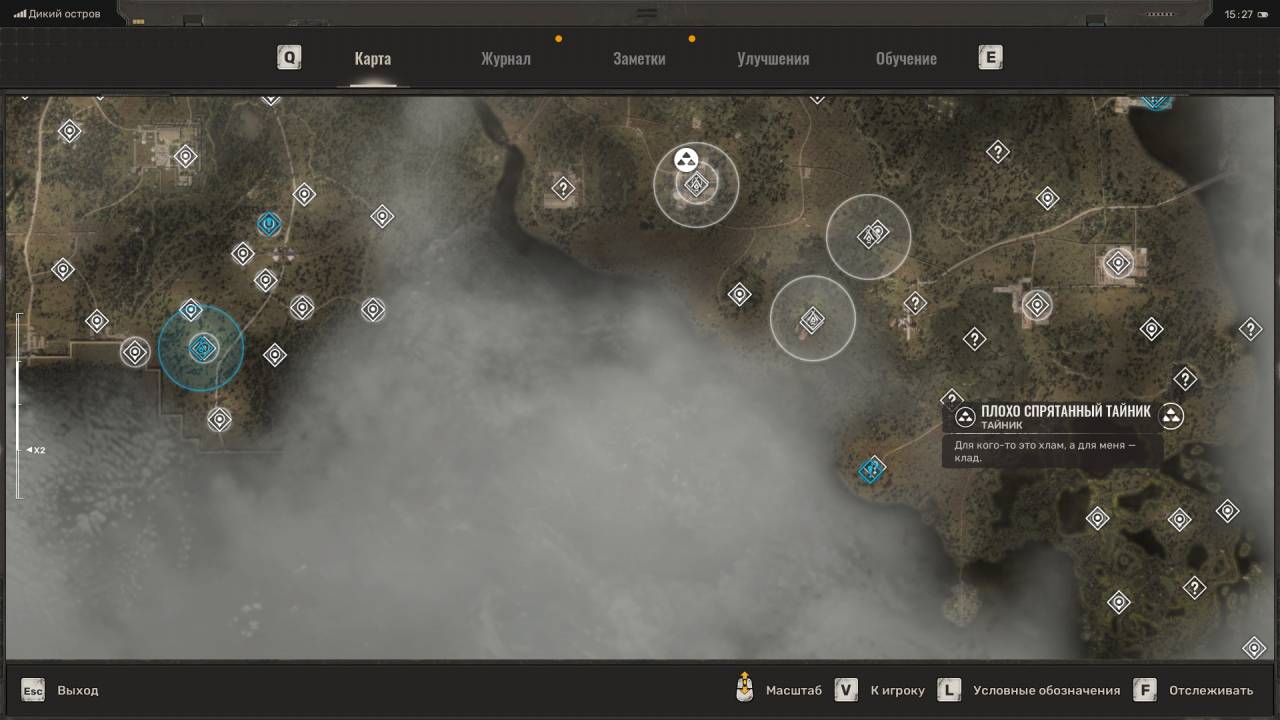
Task: Select the blue marker inside the blue circle
Action: (x=203, y=348)
